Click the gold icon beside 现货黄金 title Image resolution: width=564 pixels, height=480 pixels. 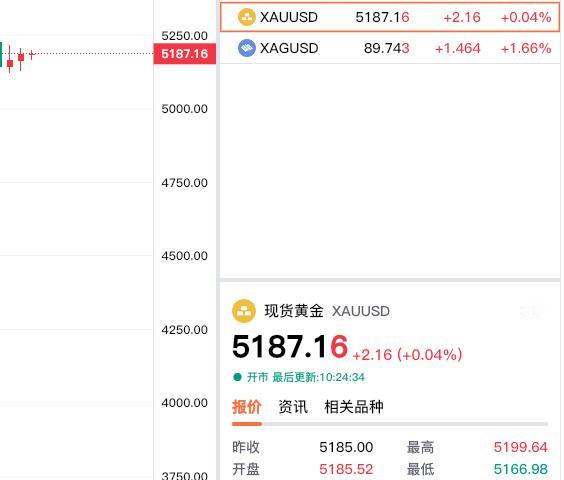[244, 311]
